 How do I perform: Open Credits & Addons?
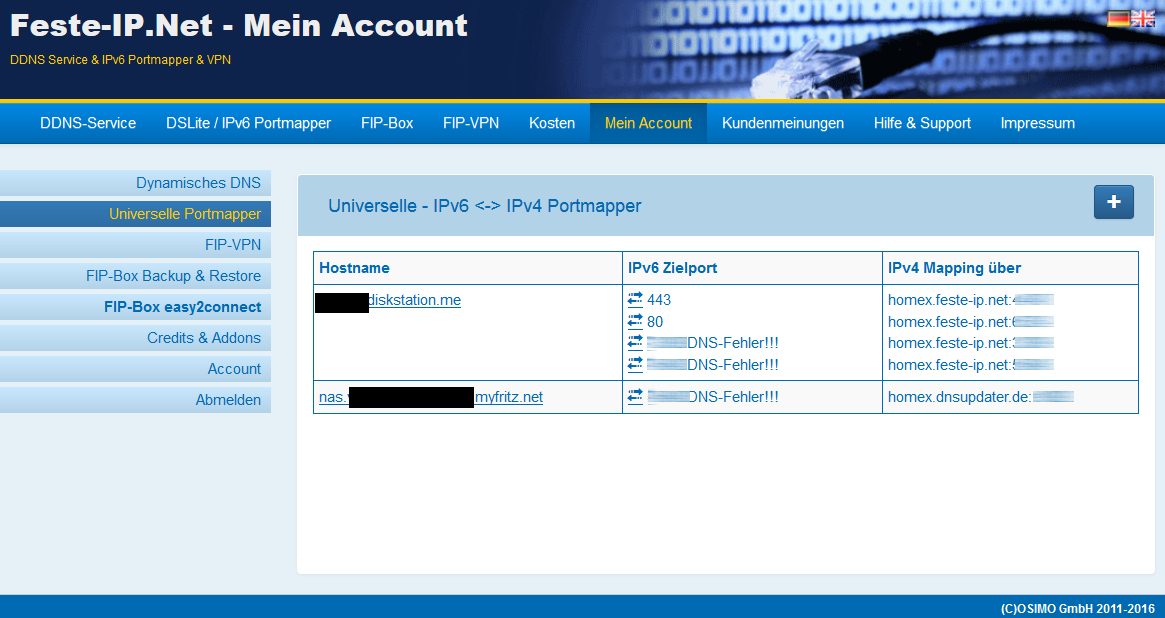[x=135, y=338]
